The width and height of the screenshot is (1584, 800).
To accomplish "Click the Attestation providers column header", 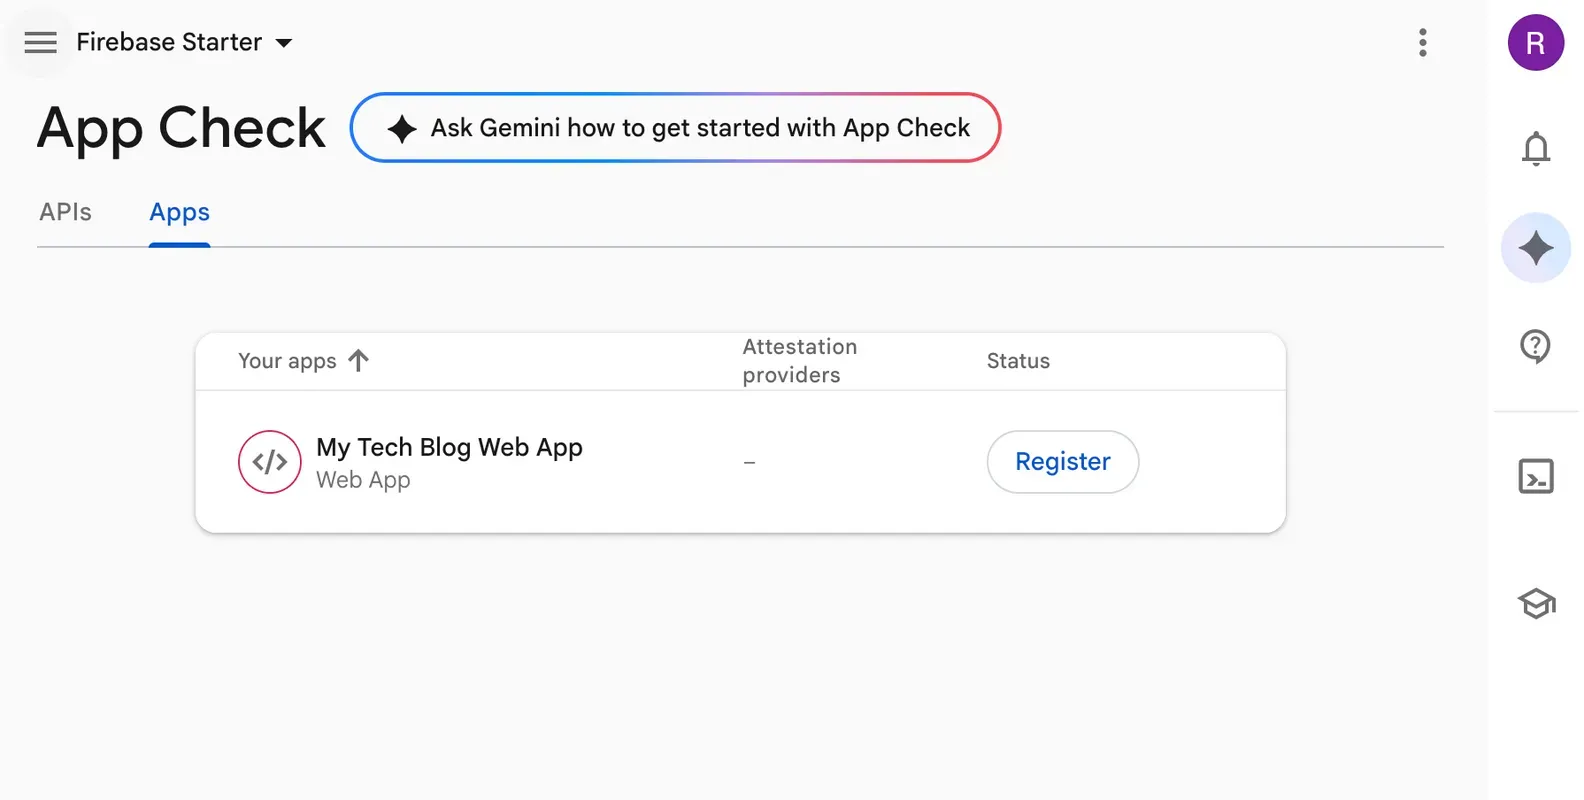I will click(799, 361).
